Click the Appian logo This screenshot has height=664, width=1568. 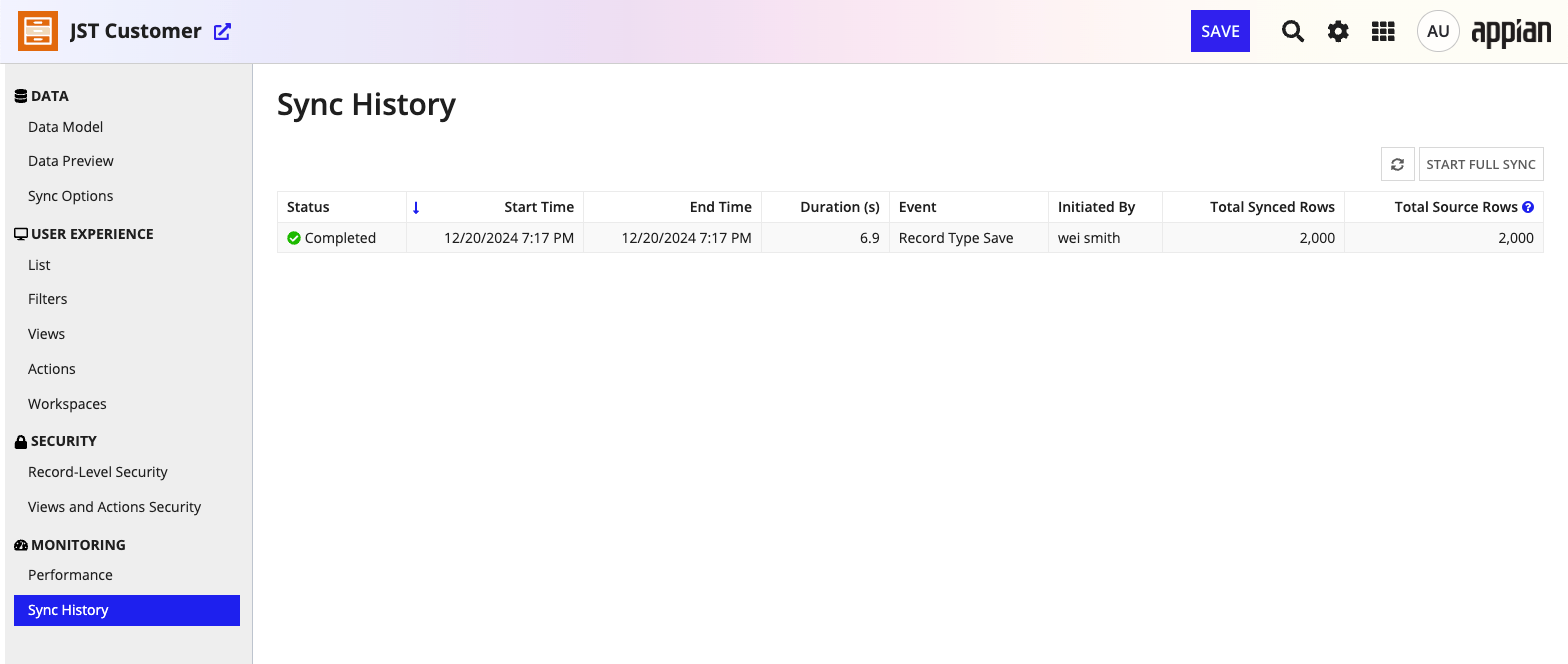coord(1511,32)
